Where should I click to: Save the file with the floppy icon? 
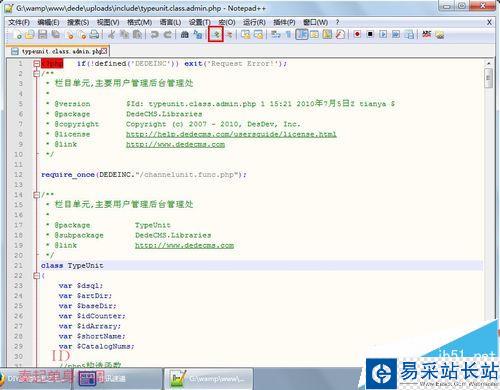pos(43,34)
